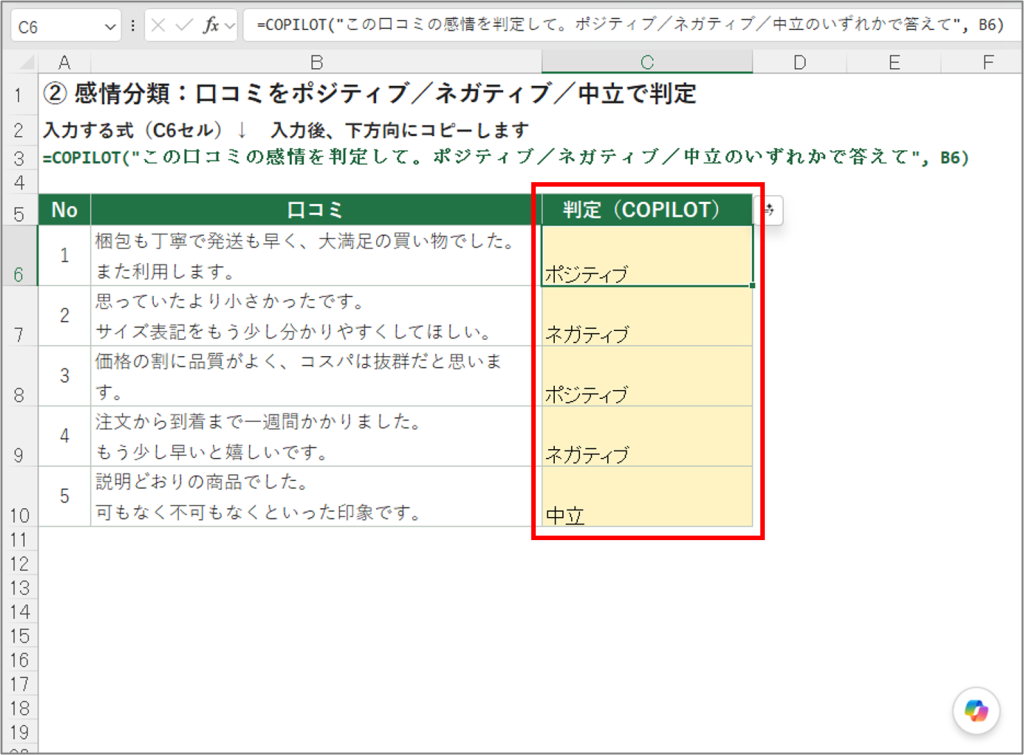Click review '説明どおりの商品でした'
This screenshot has height=755, width=1024.
pyautogui.click(x=316, y=496)
